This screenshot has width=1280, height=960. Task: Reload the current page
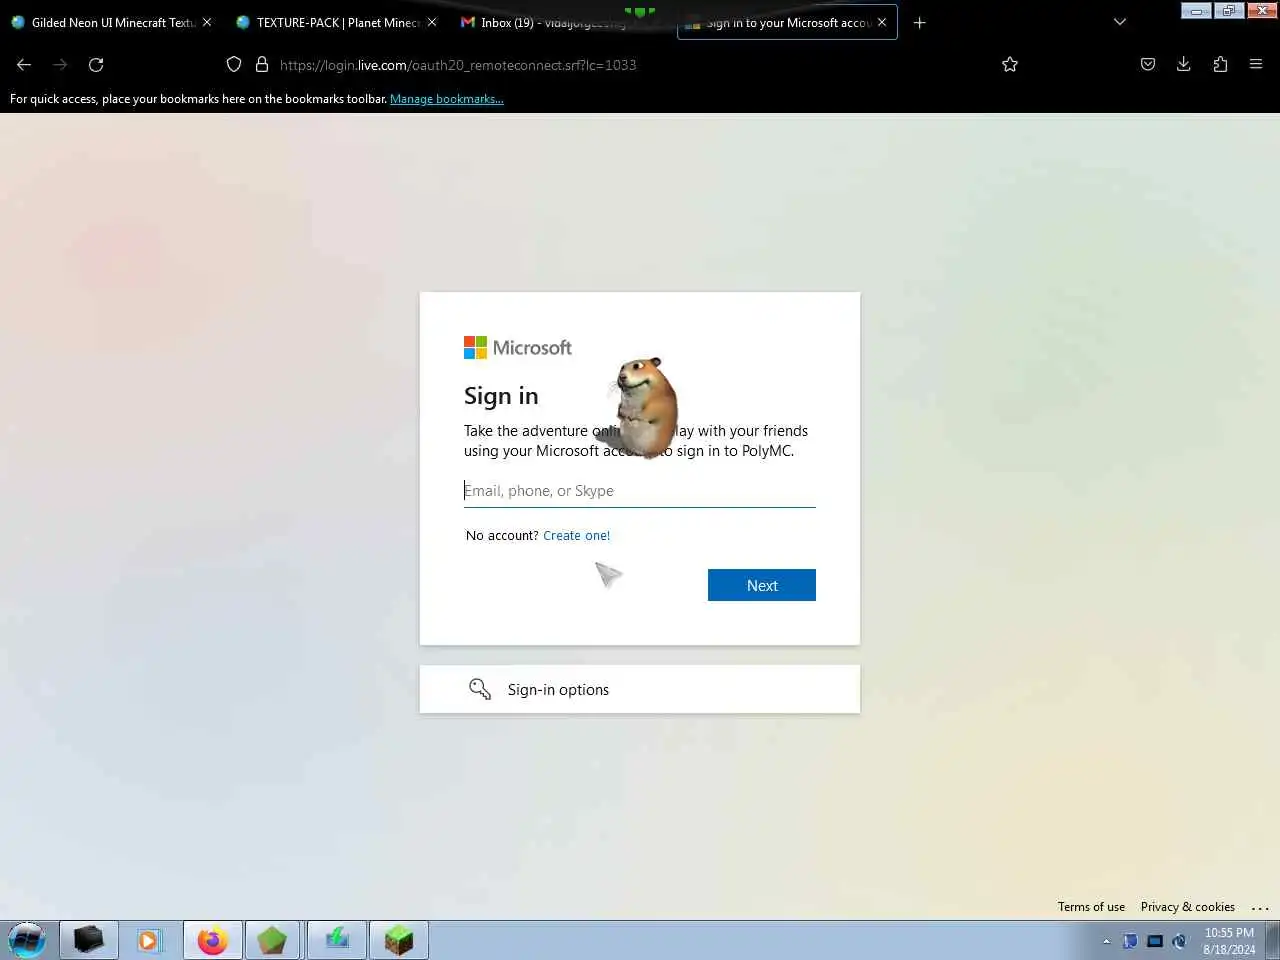click(96, 65)
